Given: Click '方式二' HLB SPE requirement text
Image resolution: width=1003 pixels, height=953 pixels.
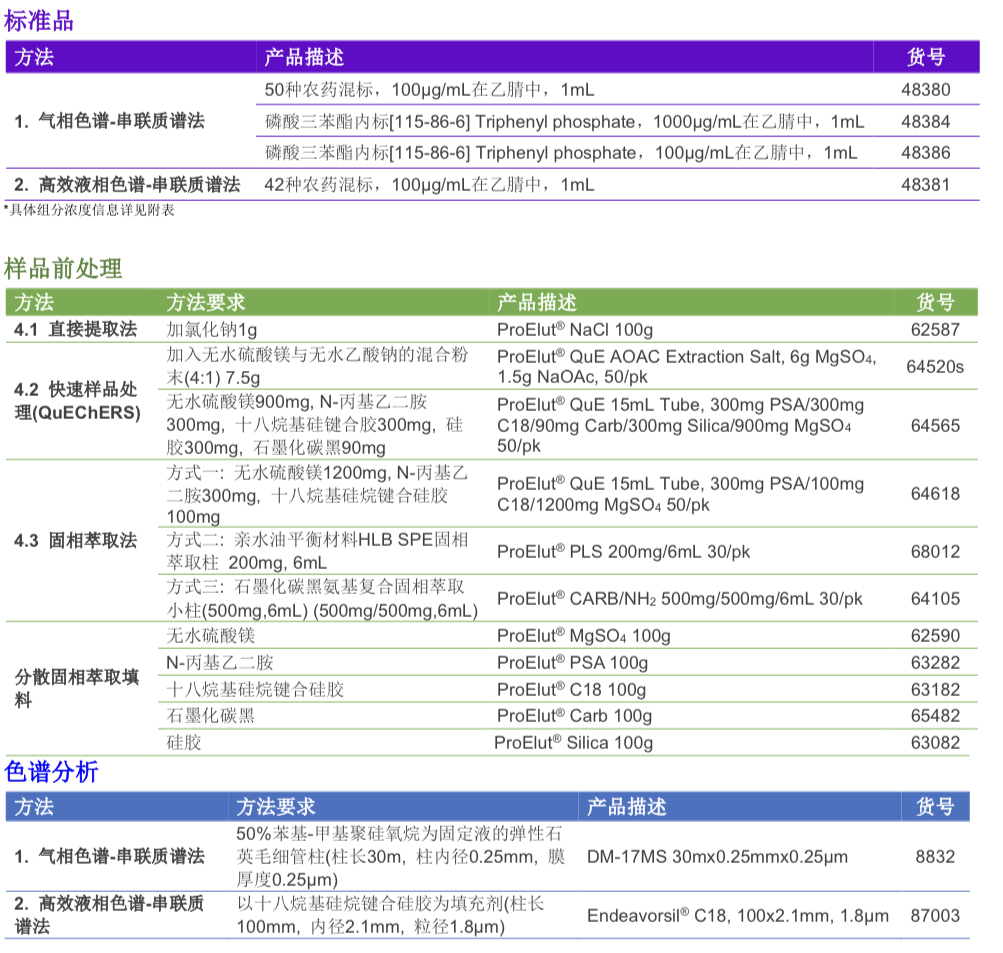Looking at the screenshot, I should [x=317, y=551].
